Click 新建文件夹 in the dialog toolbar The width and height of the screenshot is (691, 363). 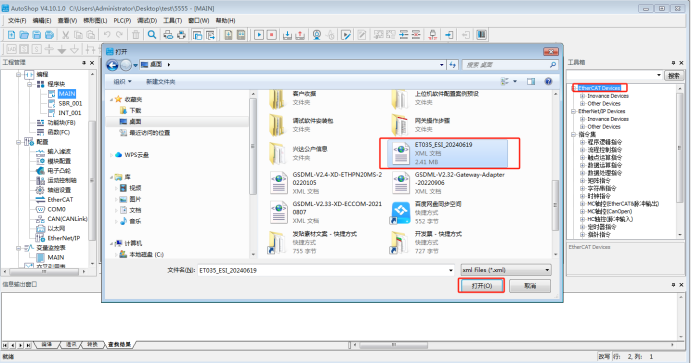(160, 82)
